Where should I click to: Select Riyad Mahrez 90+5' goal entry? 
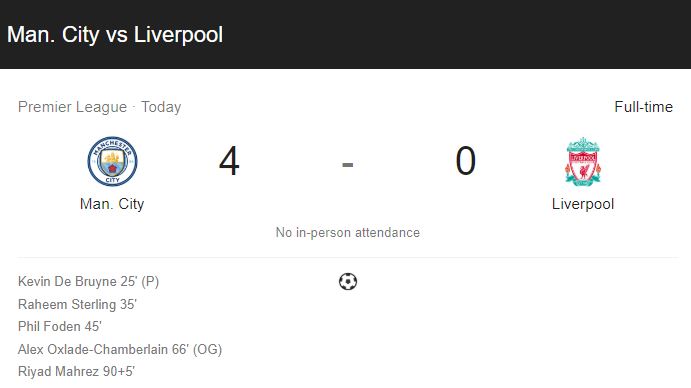point(76,371)
